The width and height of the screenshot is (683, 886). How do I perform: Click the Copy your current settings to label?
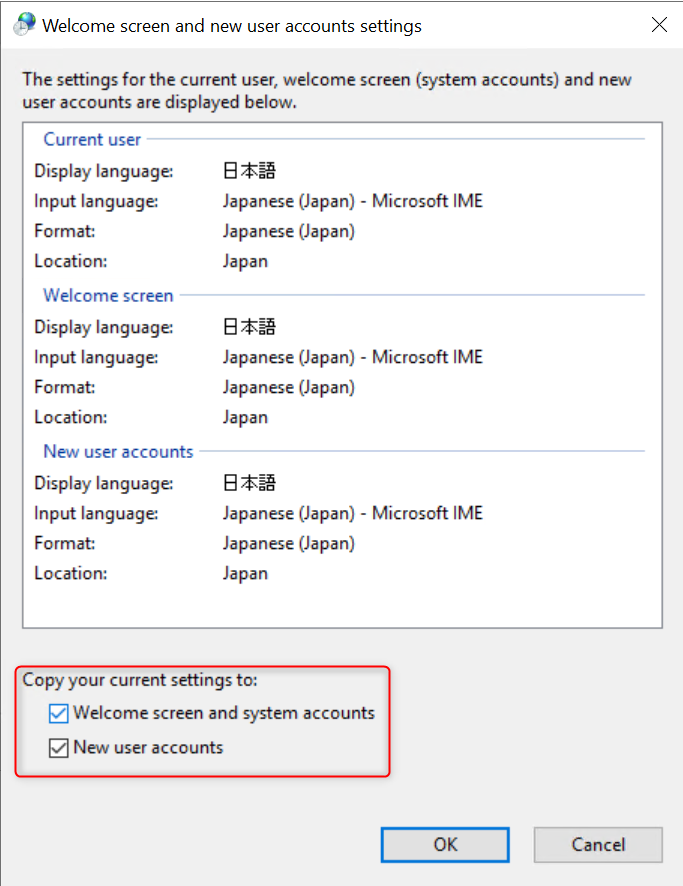(140, 680)
